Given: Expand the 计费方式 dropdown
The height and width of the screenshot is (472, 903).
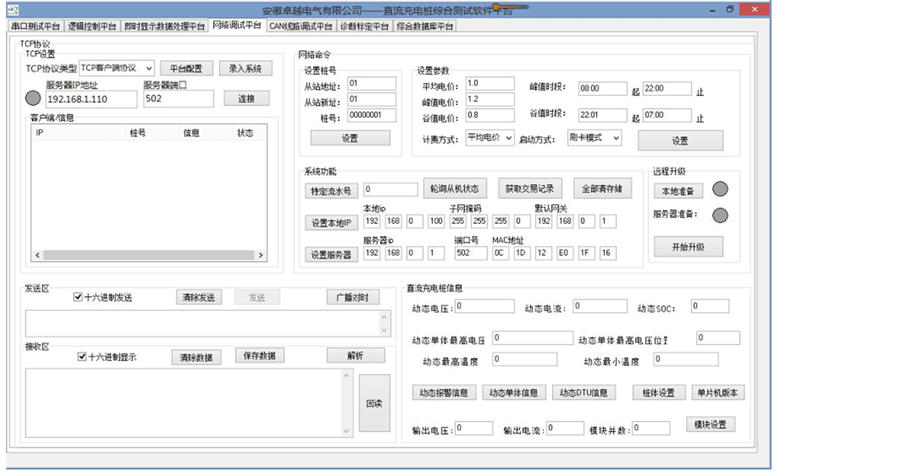Looking at the screenshot, I should [490, 137].
